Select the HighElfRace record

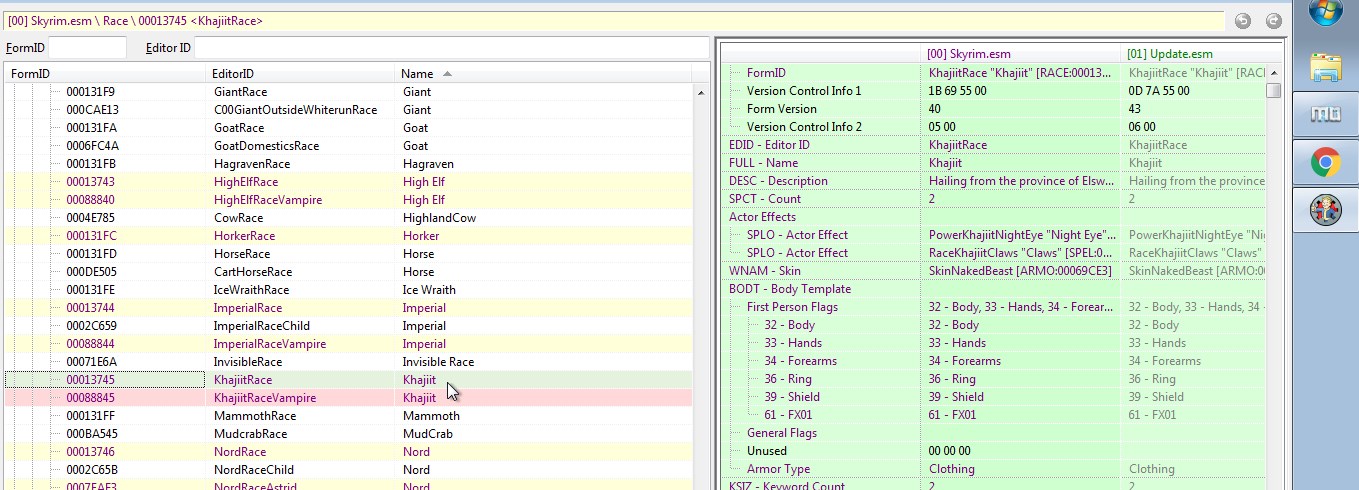pyautogui.click(x=348, y=182)
